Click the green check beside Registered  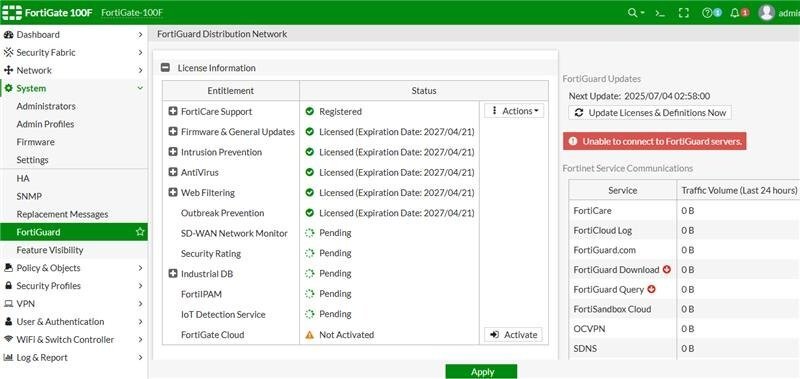pos(309,111)
